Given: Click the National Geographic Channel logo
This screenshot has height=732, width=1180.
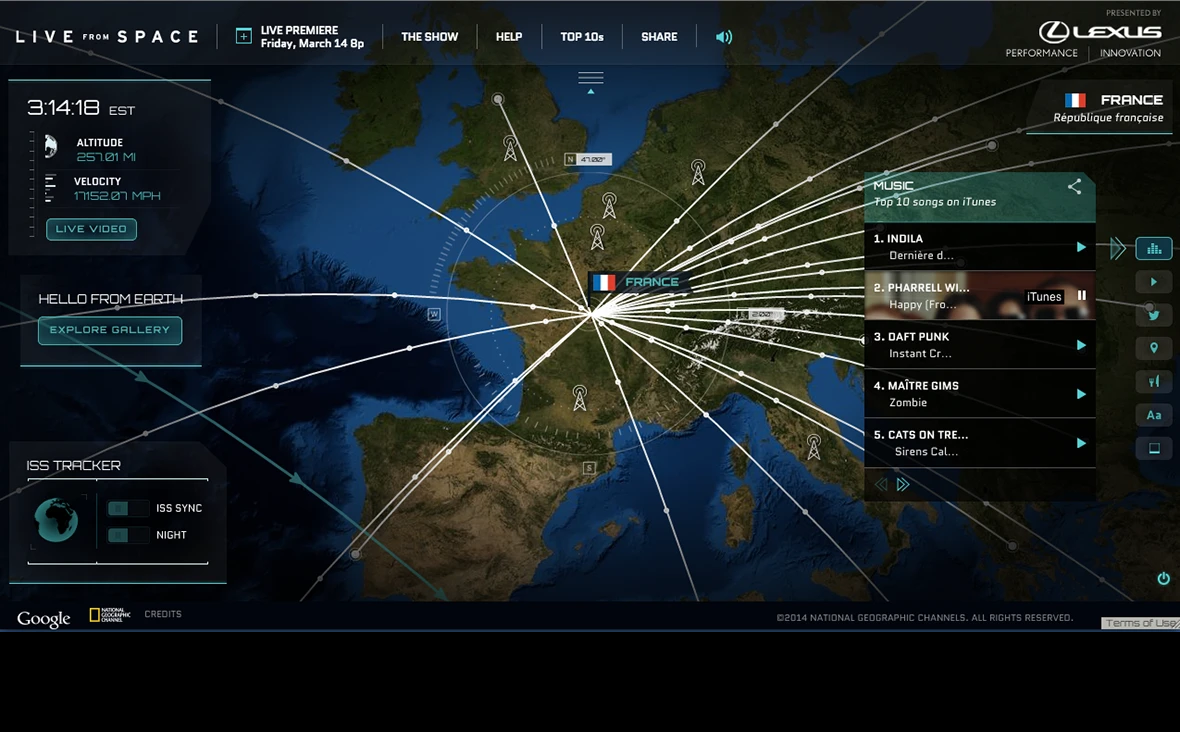Looking at the screenshot, I should (x=110, y=615).
